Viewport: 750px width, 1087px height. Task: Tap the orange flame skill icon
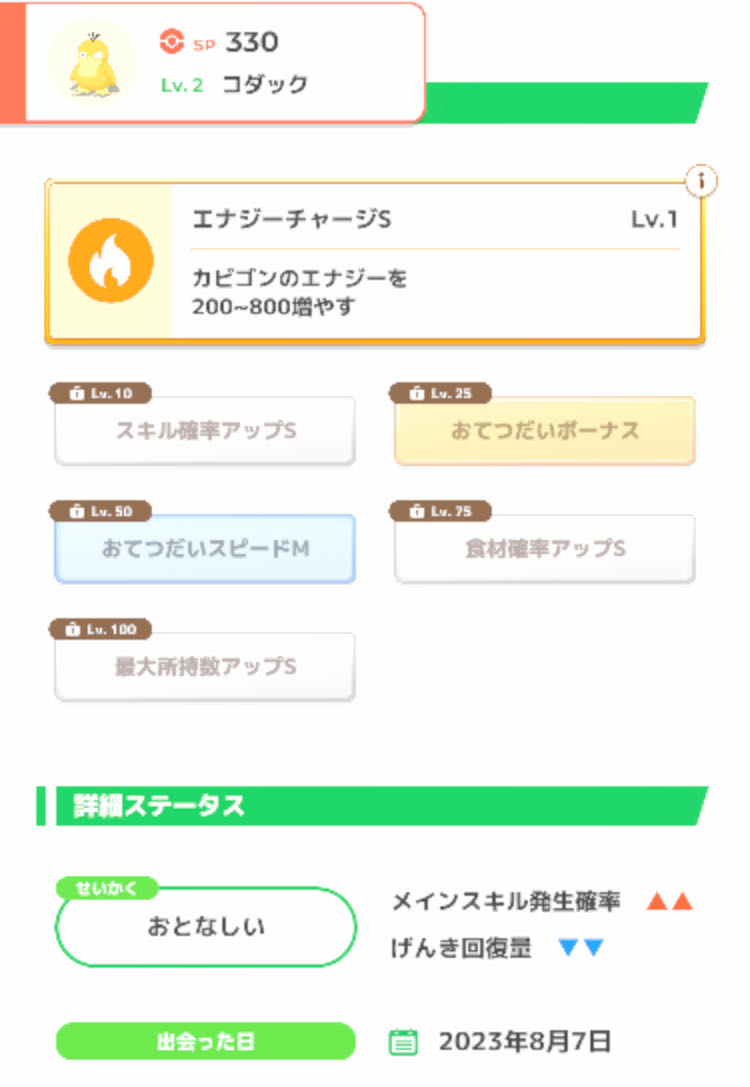point(110,261)
